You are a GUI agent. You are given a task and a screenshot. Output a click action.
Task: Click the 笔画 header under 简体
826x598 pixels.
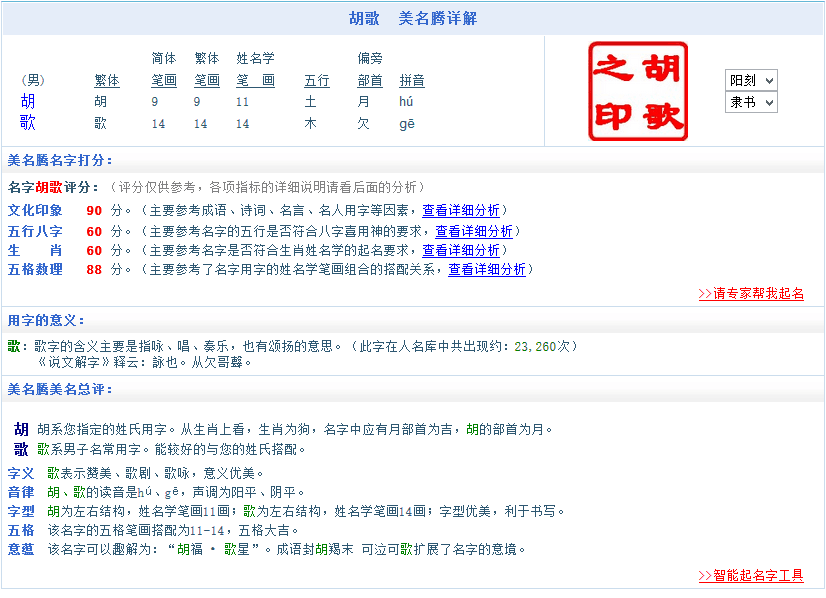(x=164, y=81)
